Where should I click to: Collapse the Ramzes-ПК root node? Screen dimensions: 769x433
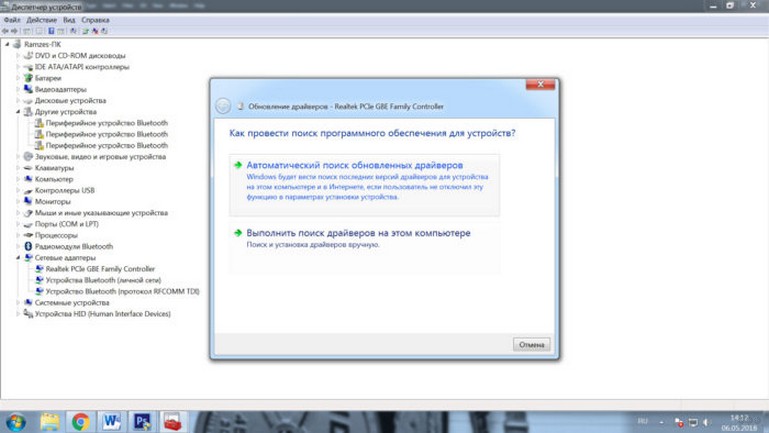(7, 44)
